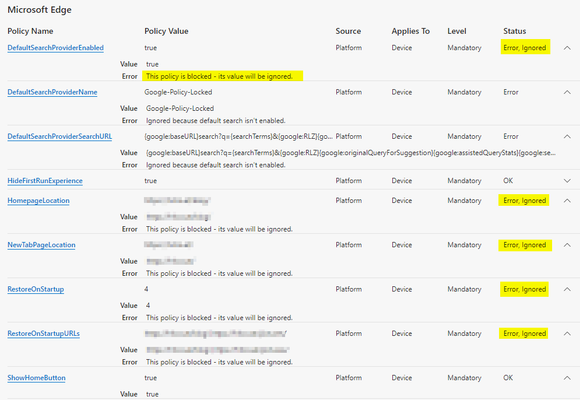
Task: Open the RestoreOnStartupURLs policy link
Action: click(x=44, y=334)
